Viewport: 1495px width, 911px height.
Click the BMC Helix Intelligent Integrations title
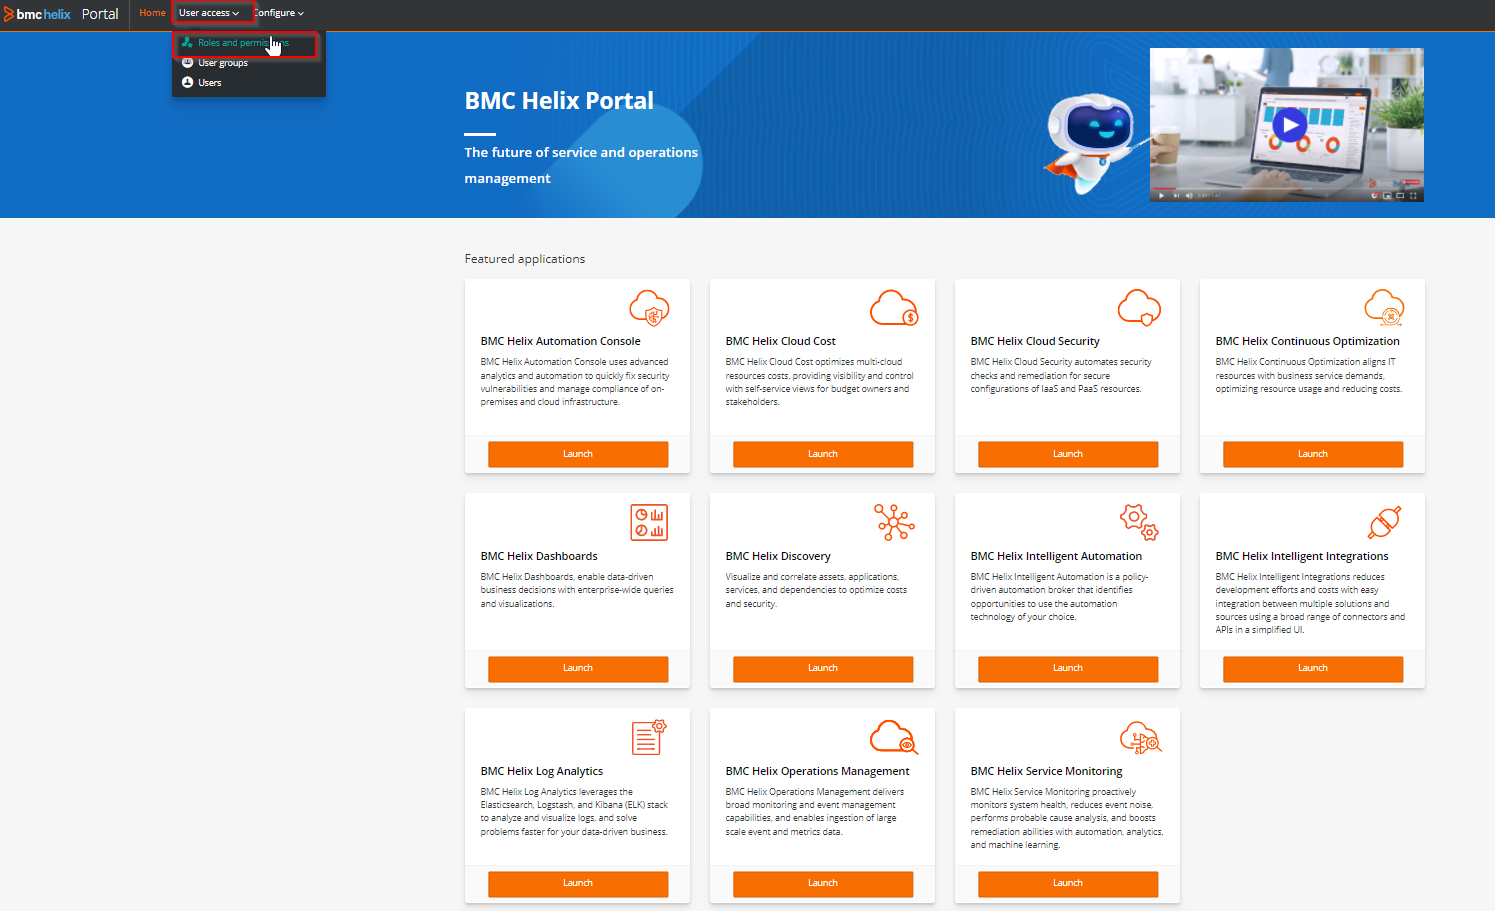(x=1302, y=556)
